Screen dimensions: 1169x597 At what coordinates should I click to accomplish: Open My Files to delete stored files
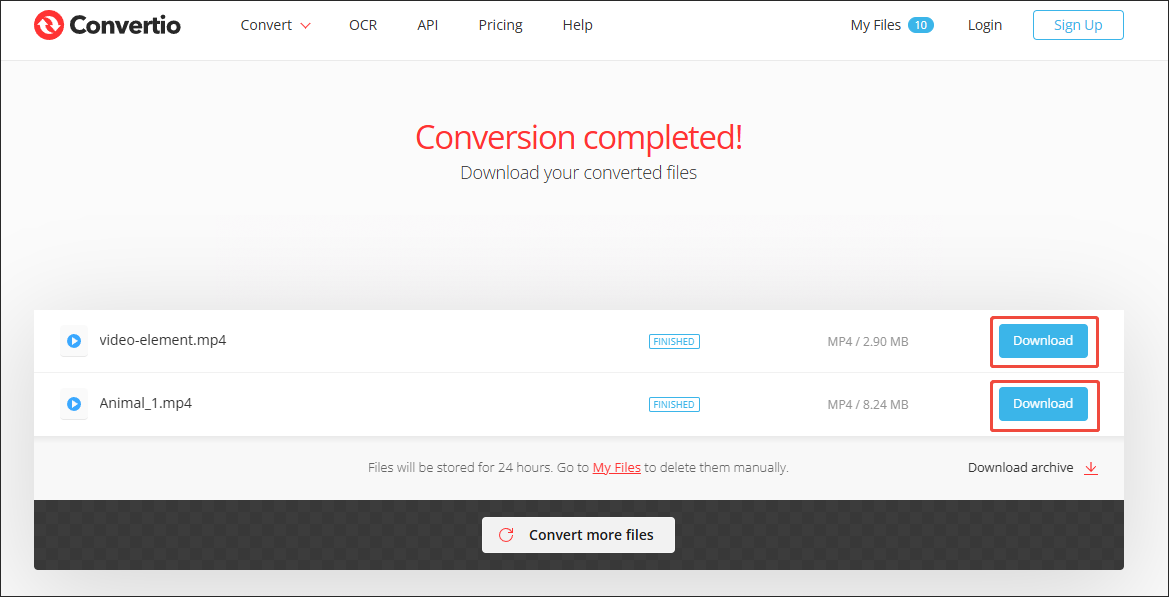click(616, 467)
